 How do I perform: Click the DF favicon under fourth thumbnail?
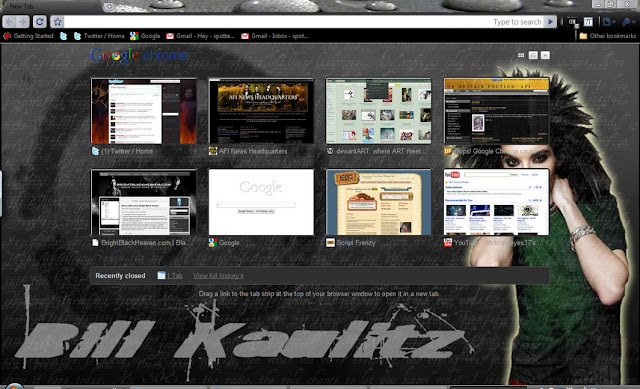(448, 151)
